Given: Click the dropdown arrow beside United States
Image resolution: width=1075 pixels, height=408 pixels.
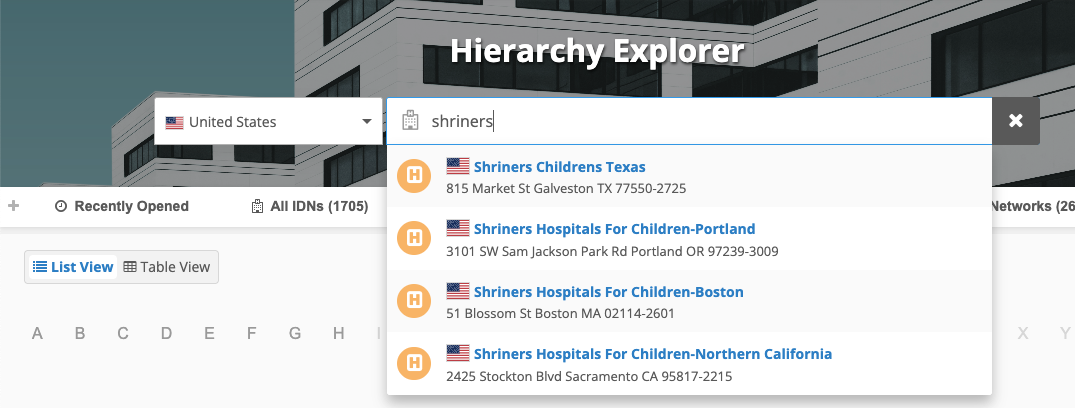Looking at the screenshot, I should tap(367, 122).
